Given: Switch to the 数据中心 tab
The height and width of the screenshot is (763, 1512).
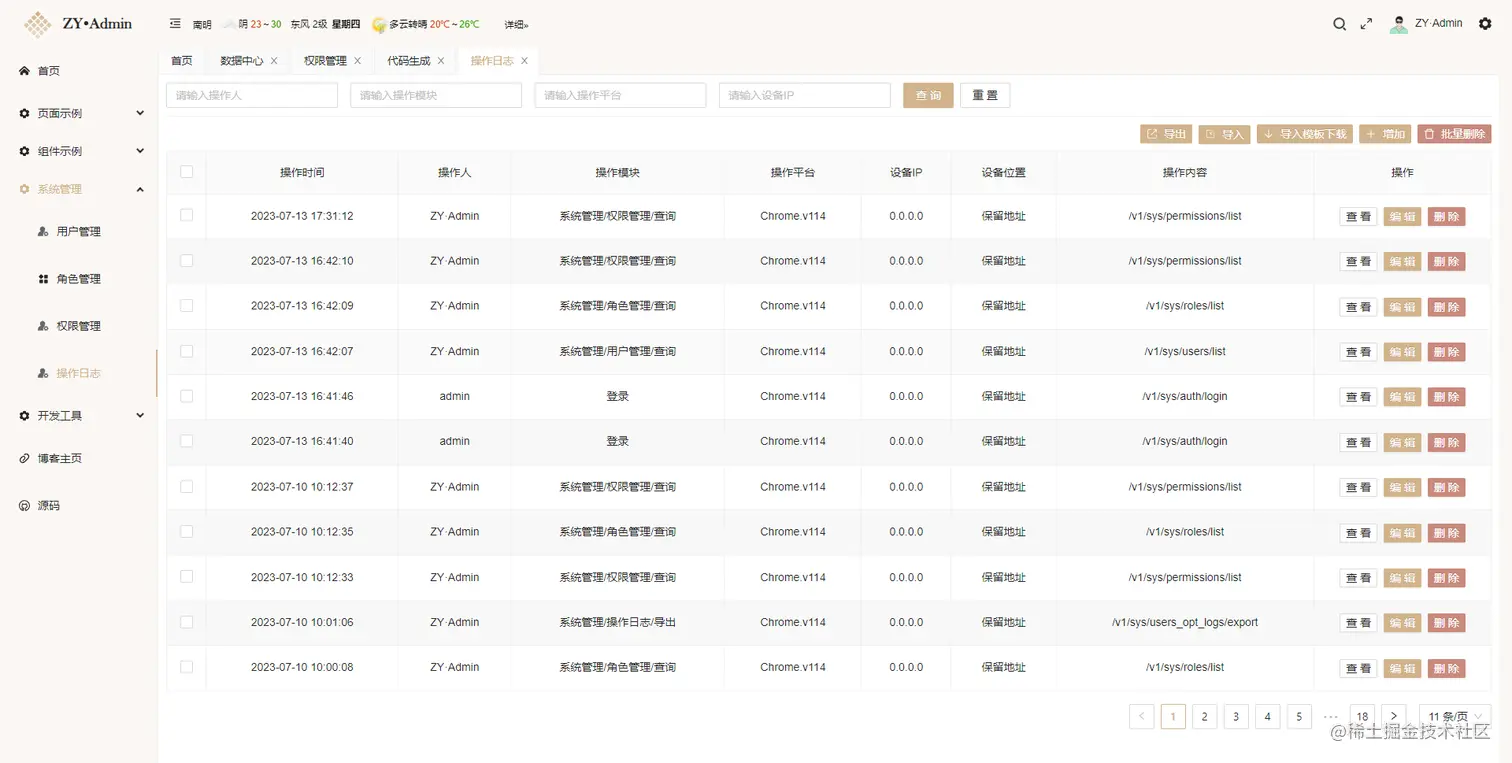Looking at the screenshot, I should (241, 60).
